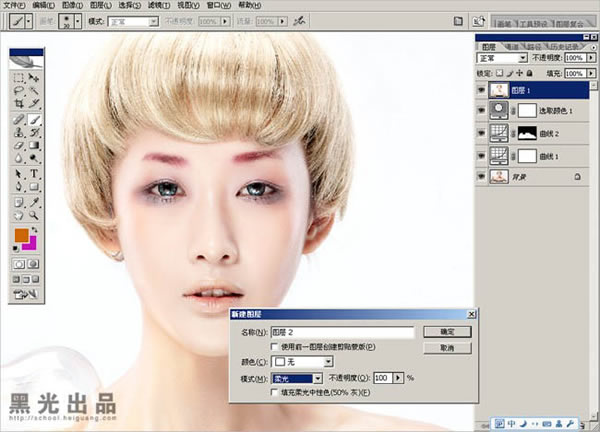Open layer blend mode dropdown 正常

pos(502,58)
